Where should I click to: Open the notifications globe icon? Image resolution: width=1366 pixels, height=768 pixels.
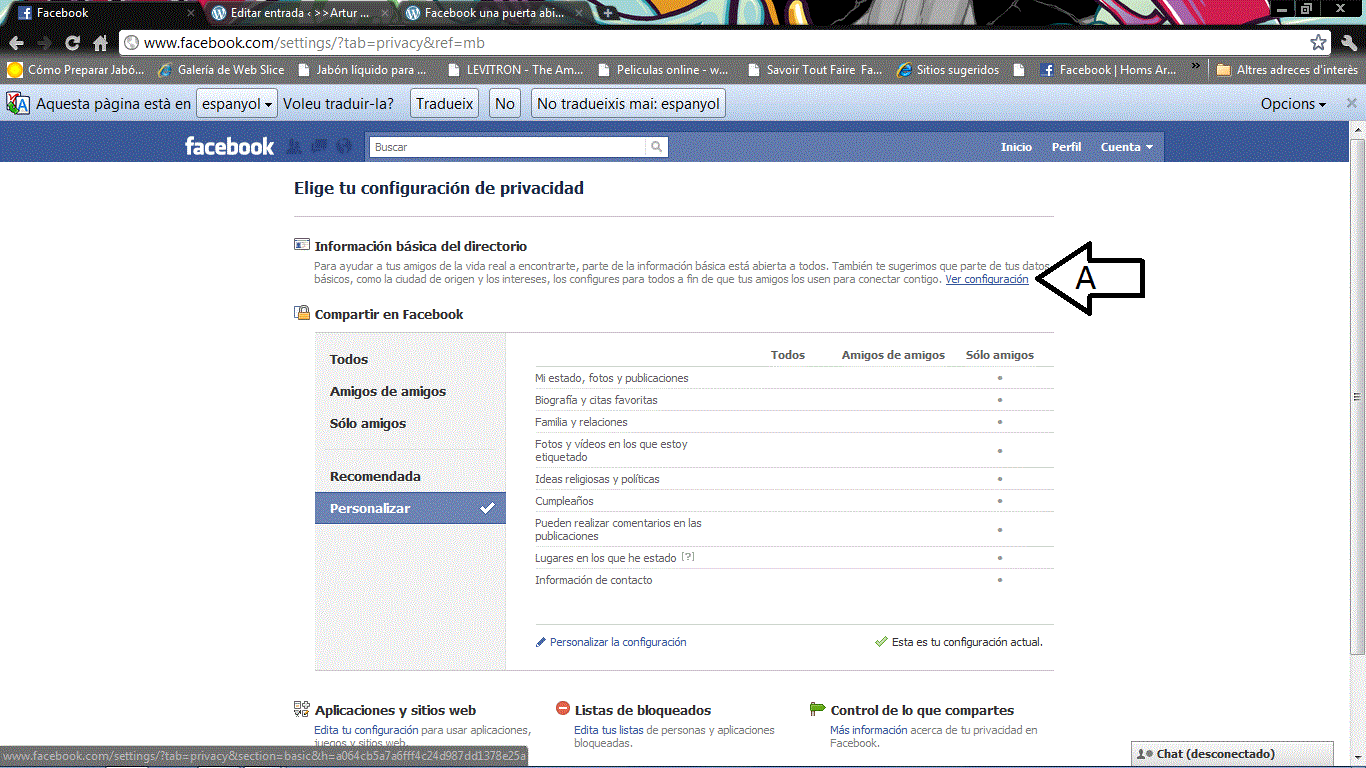(x=344, y=147)
